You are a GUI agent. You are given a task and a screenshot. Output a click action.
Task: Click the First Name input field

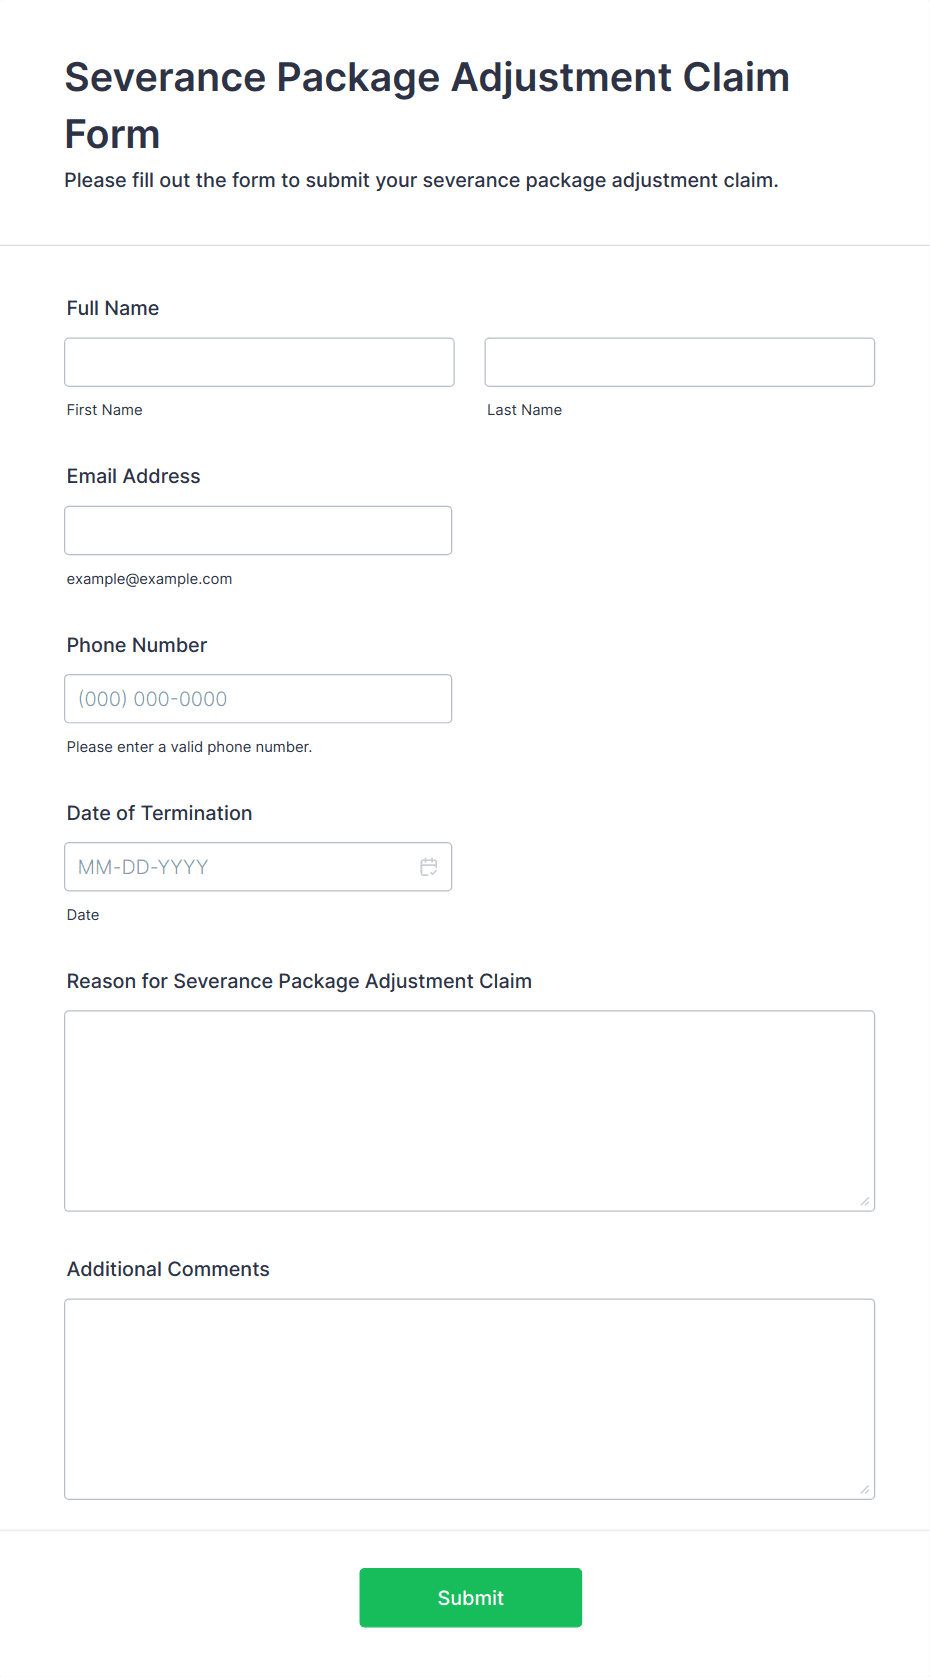(259, 362)
